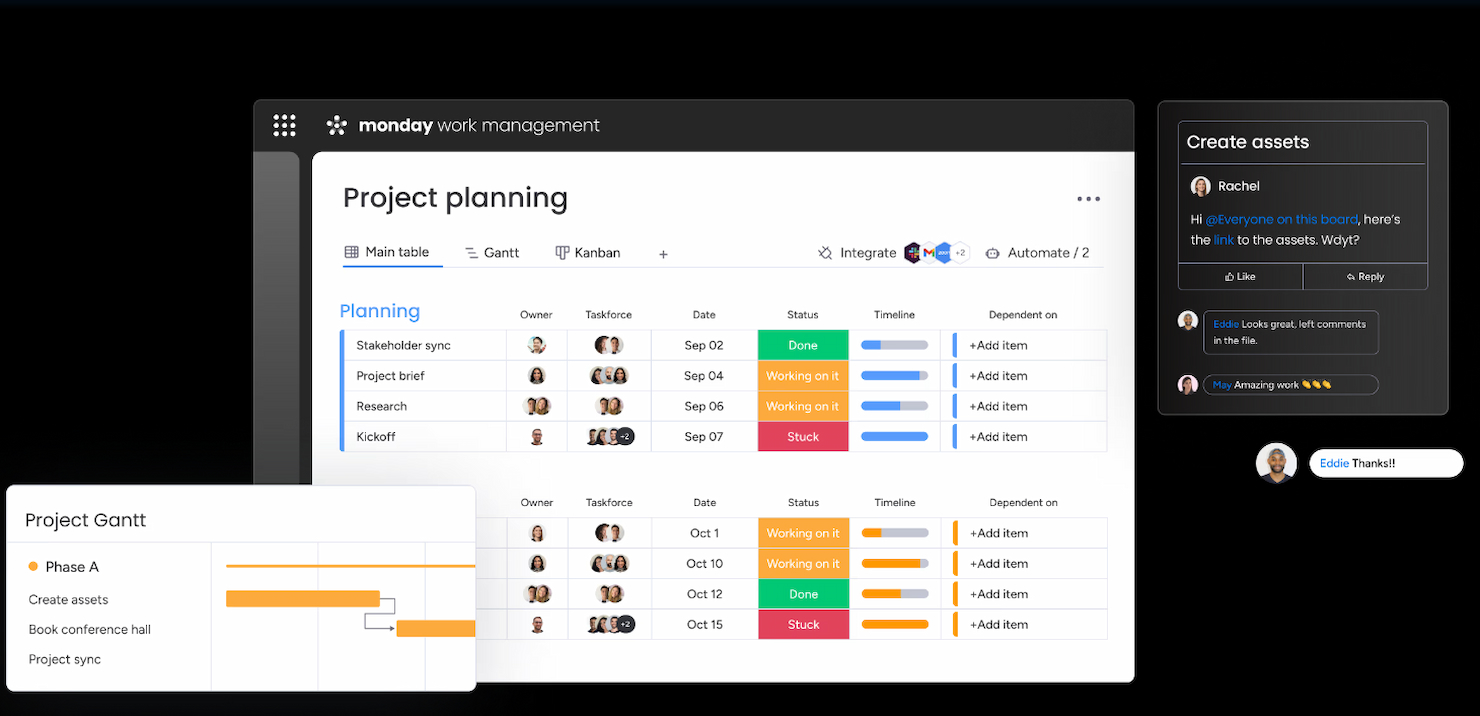Screen dimensions: 1480x716
Task: Change the Working on it status for Research
Action: pyautogui.click(x=803, y=406)
